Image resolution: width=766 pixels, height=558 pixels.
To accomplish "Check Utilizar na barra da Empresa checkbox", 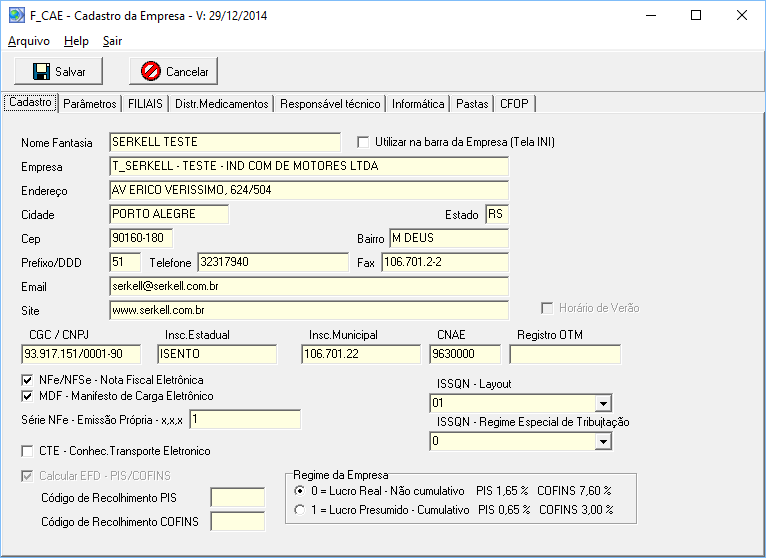I will pos(363,142).
